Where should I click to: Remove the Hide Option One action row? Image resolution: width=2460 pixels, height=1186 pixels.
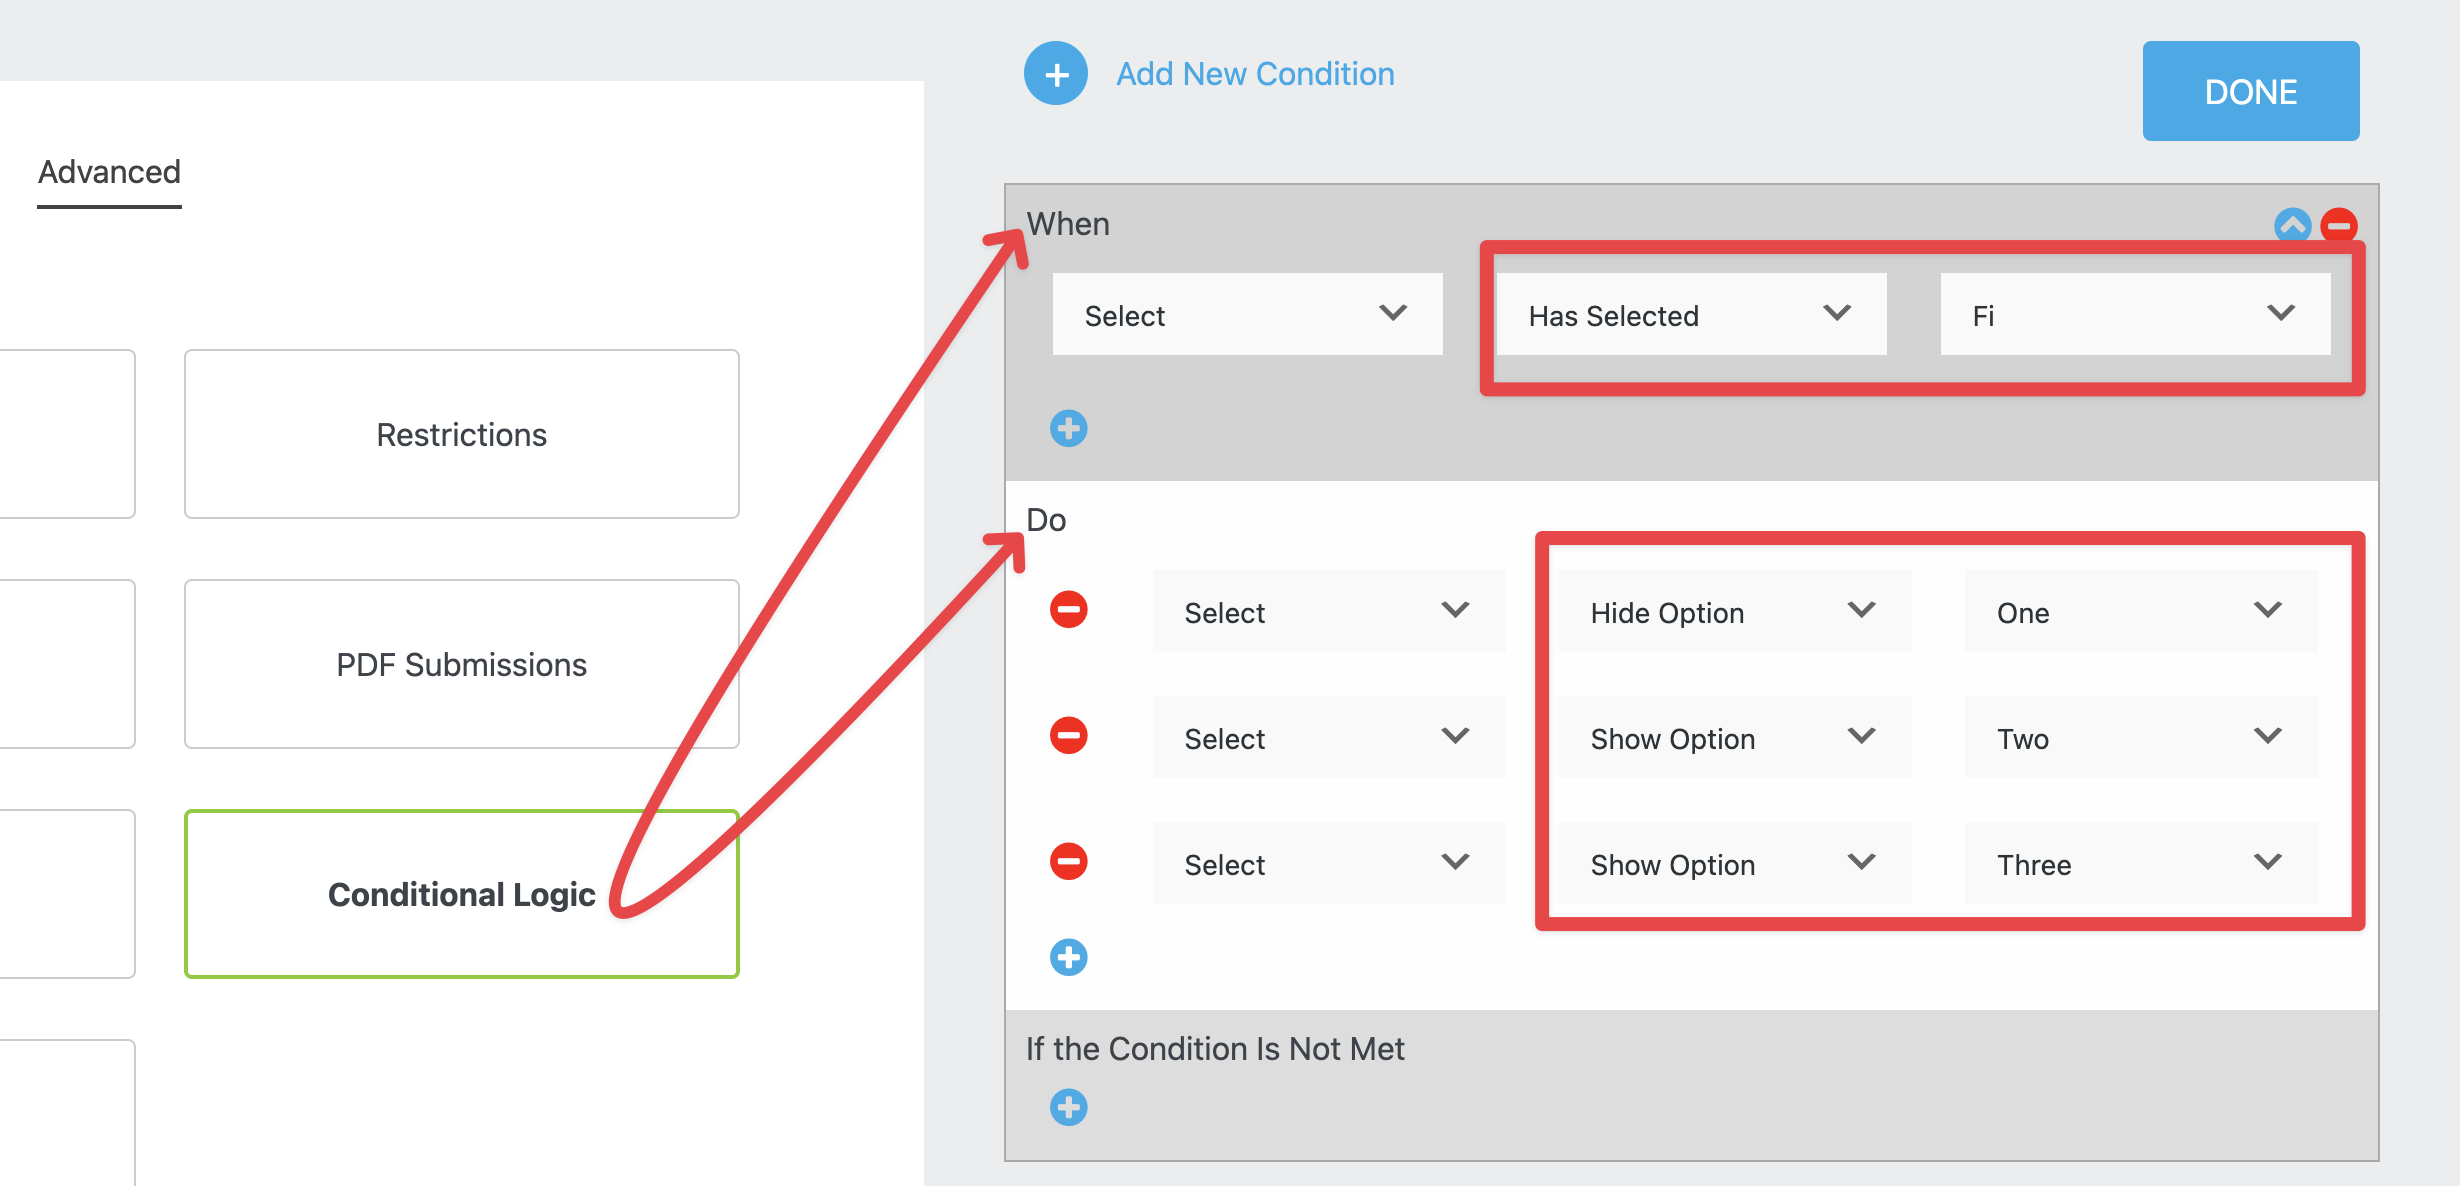point(1068,610)
